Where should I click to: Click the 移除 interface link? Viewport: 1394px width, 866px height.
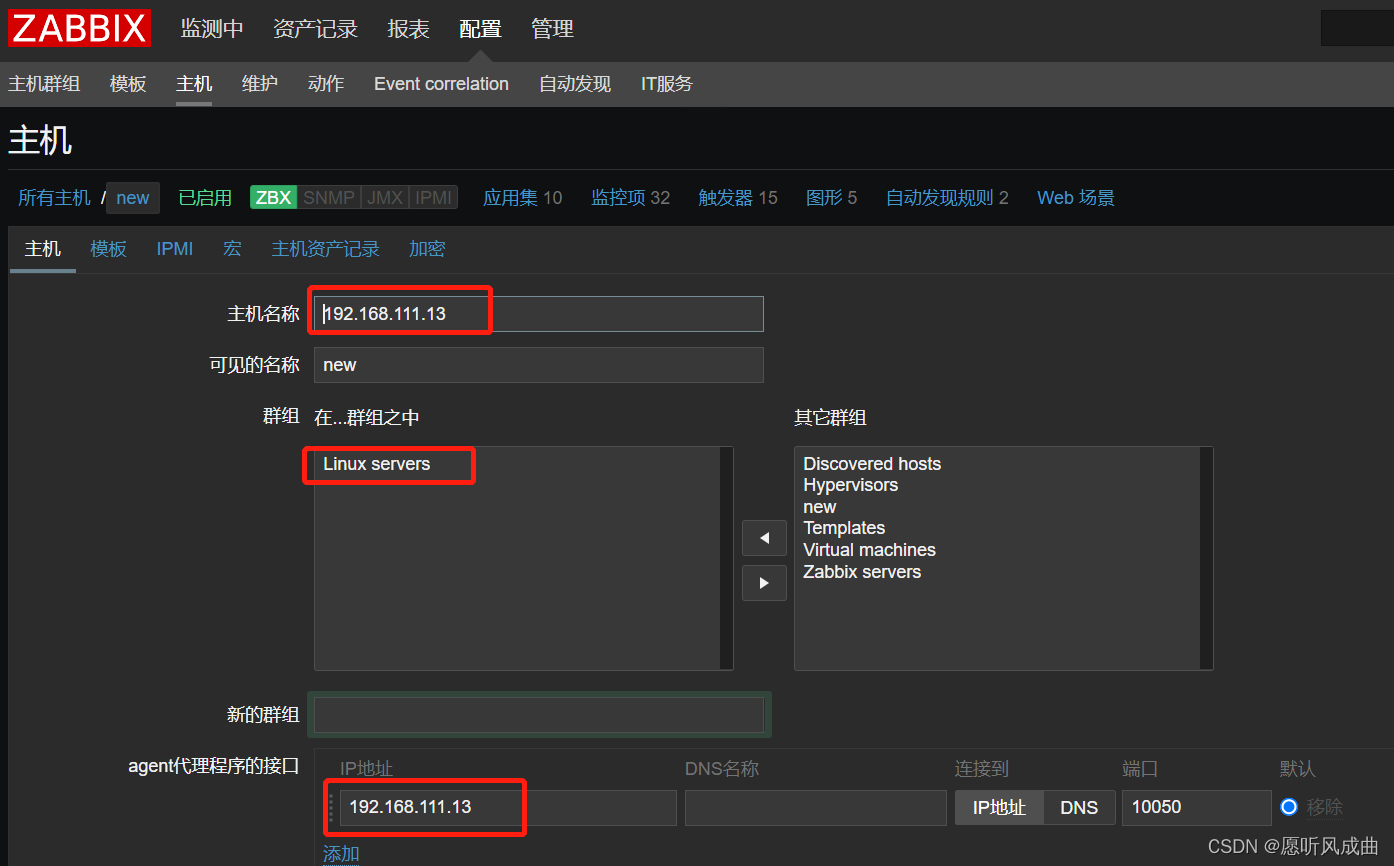click(x=1325, y=807)
